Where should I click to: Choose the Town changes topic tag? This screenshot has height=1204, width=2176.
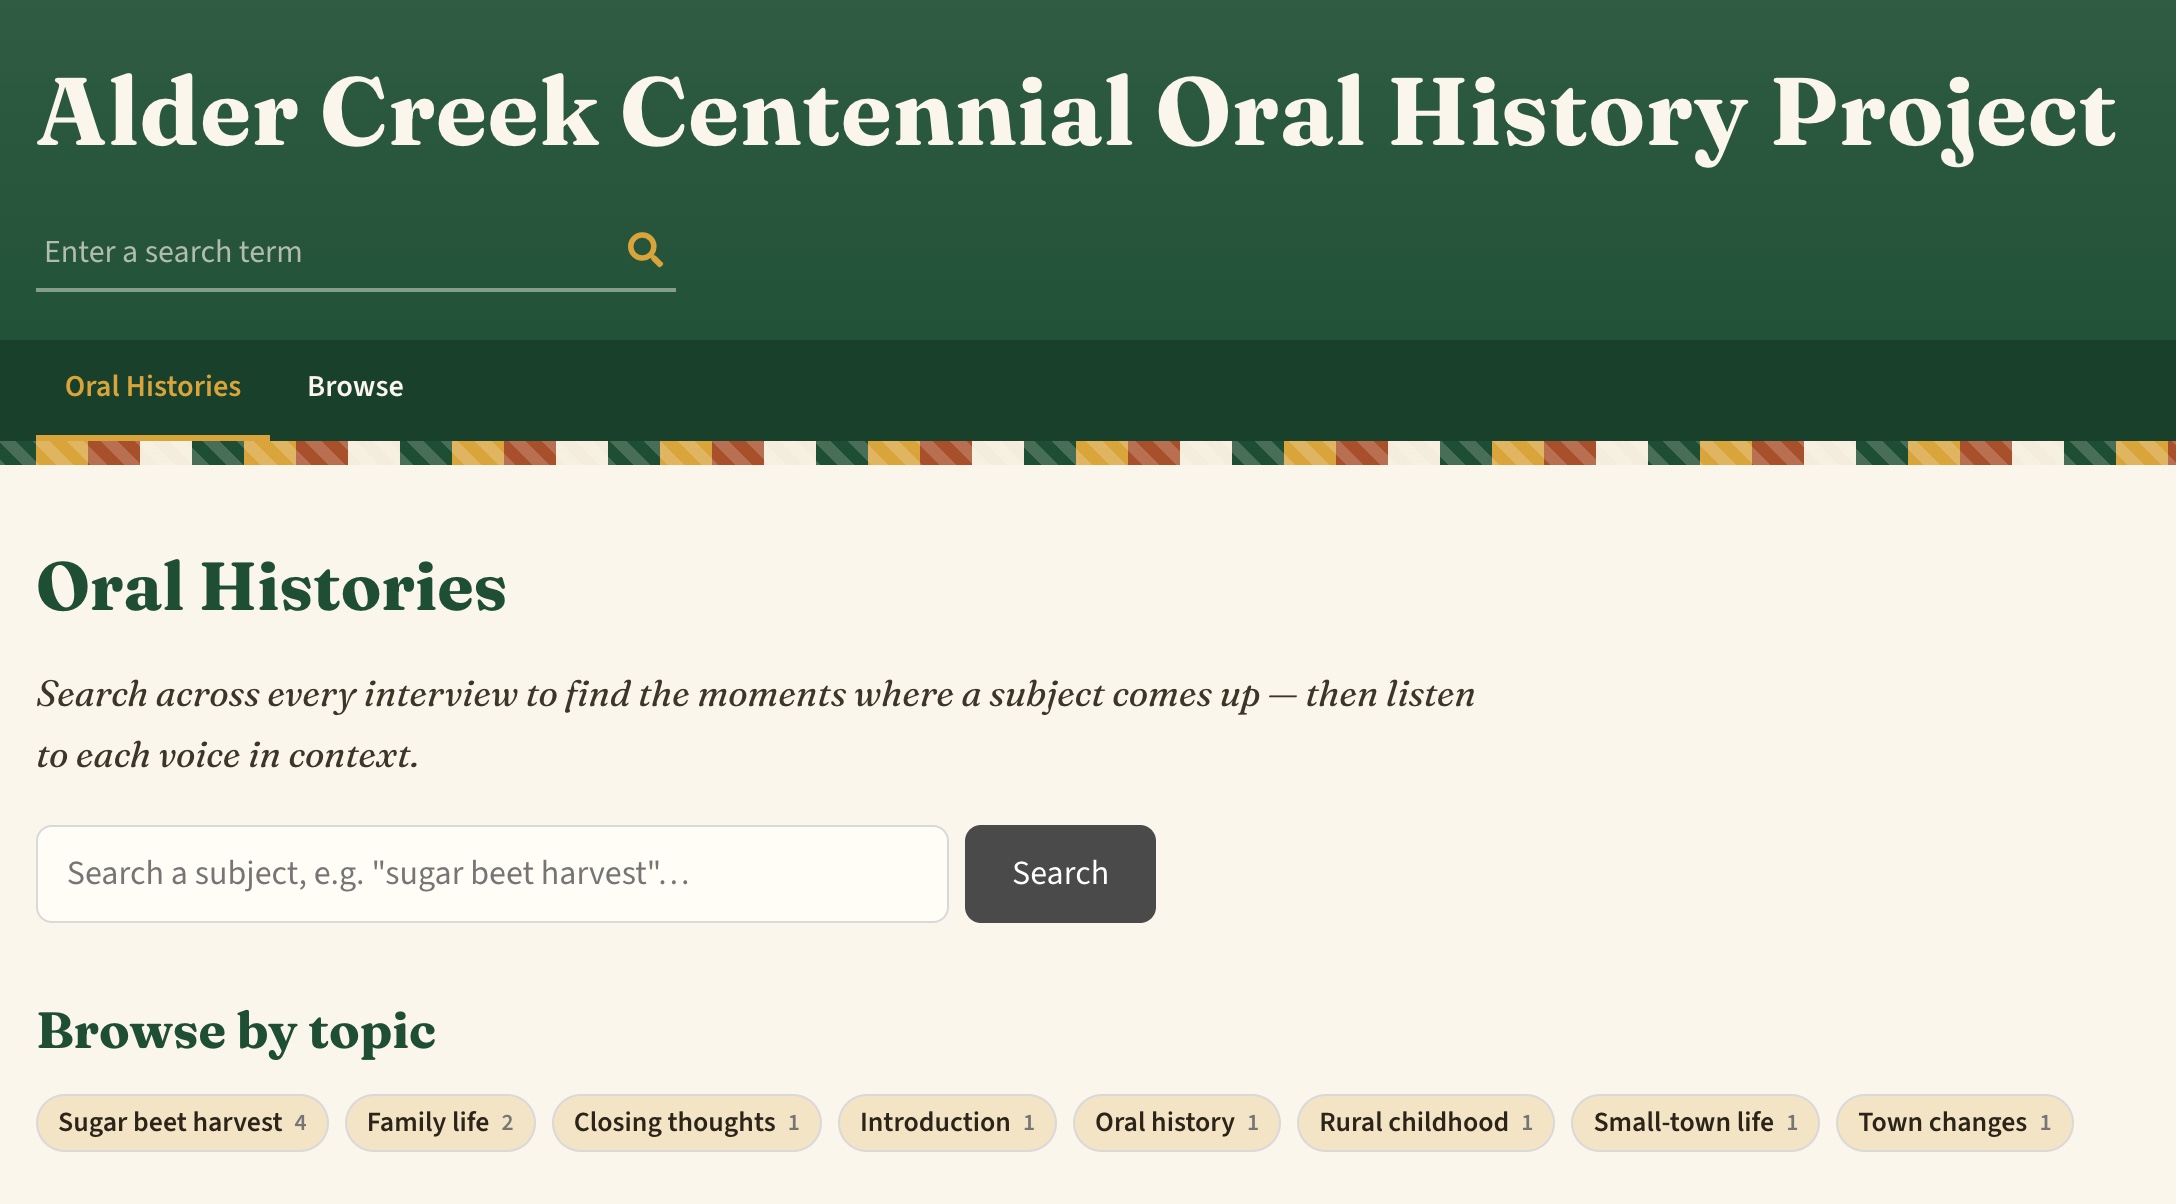1954,1122
